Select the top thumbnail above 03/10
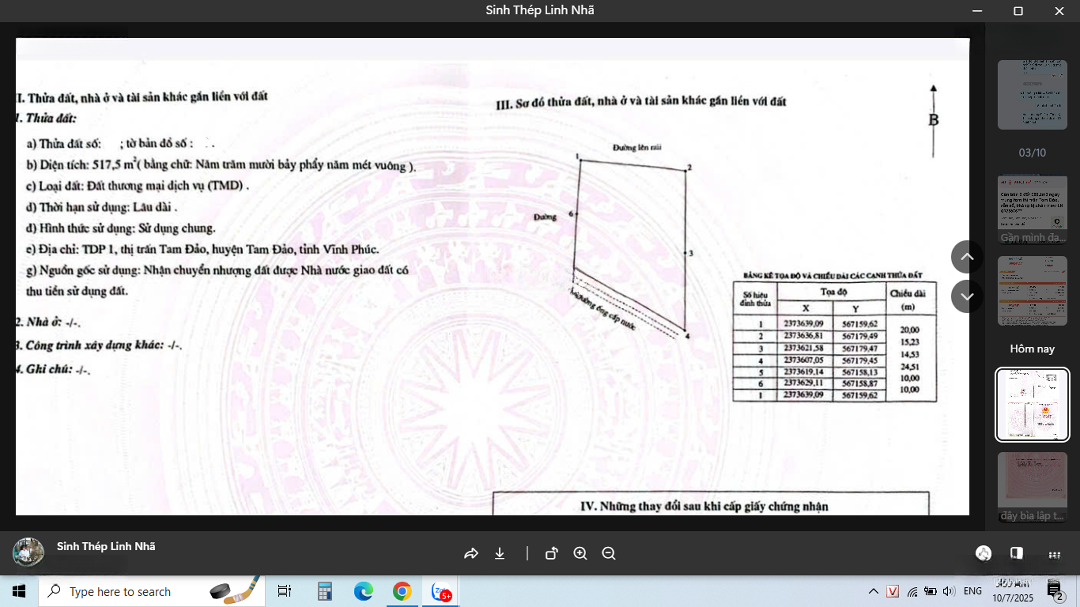Screen dimensions: 1080x607 pyautogui.click(x=1032, y=95)
